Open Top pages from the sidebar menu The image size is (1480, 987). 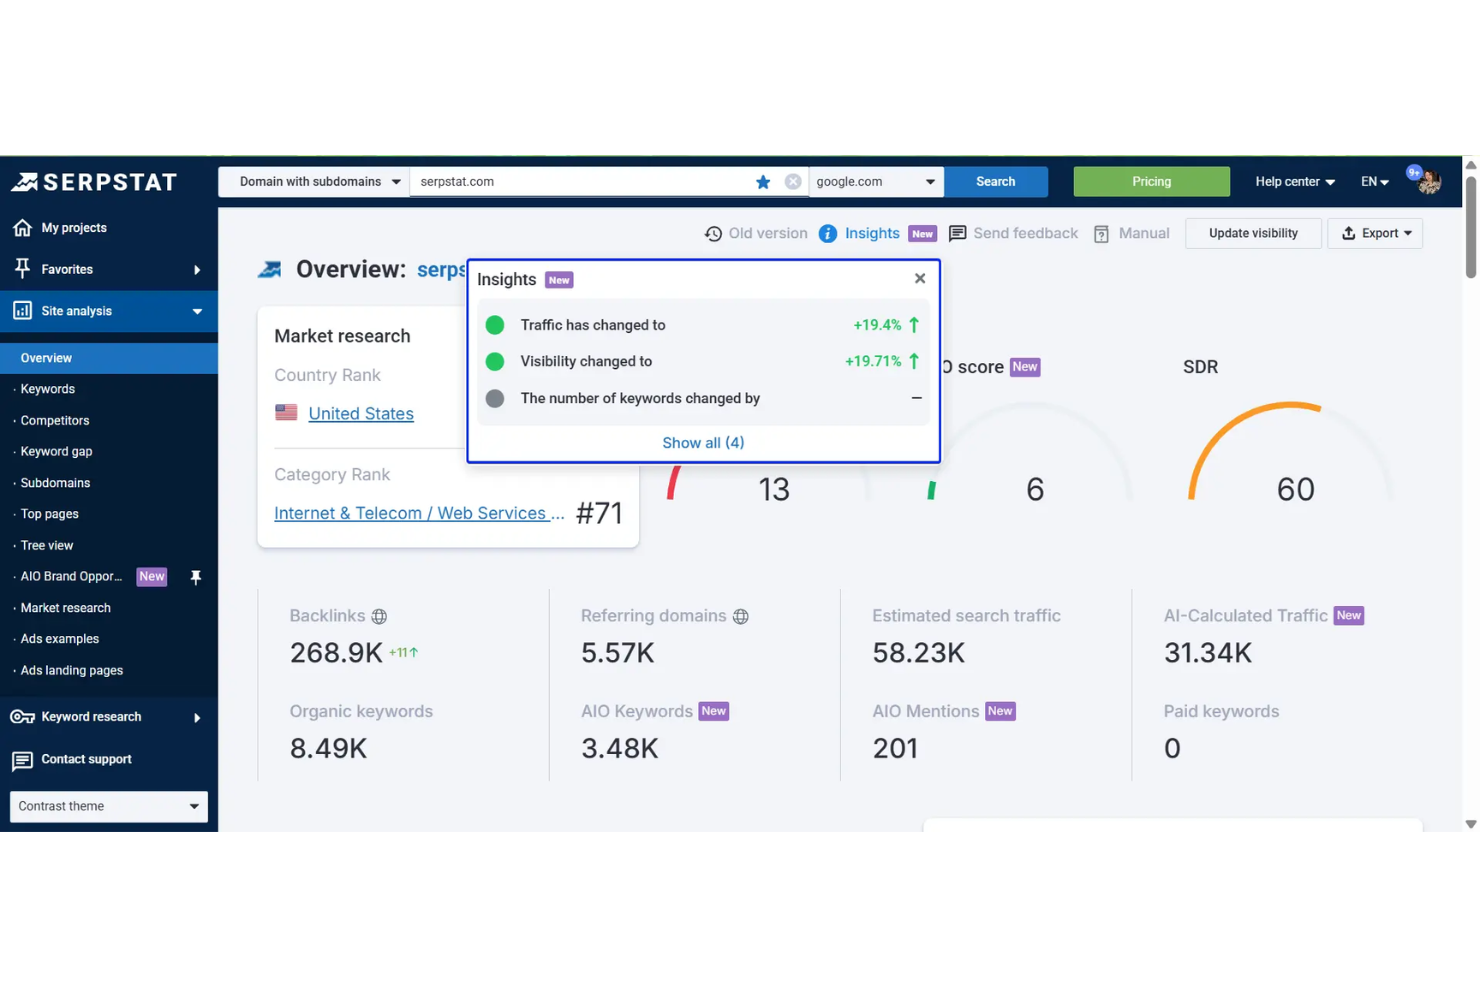[x=49, y=514]
